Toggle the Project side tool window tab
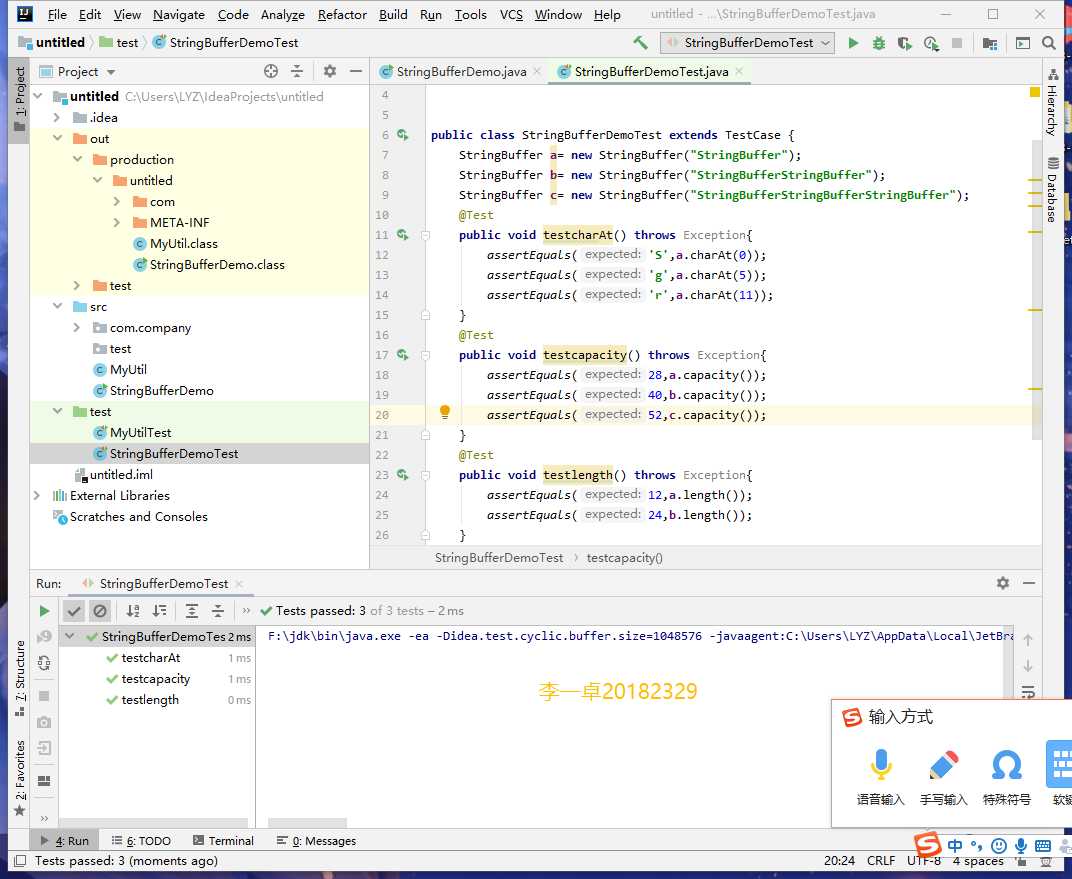 coord(19,100)
